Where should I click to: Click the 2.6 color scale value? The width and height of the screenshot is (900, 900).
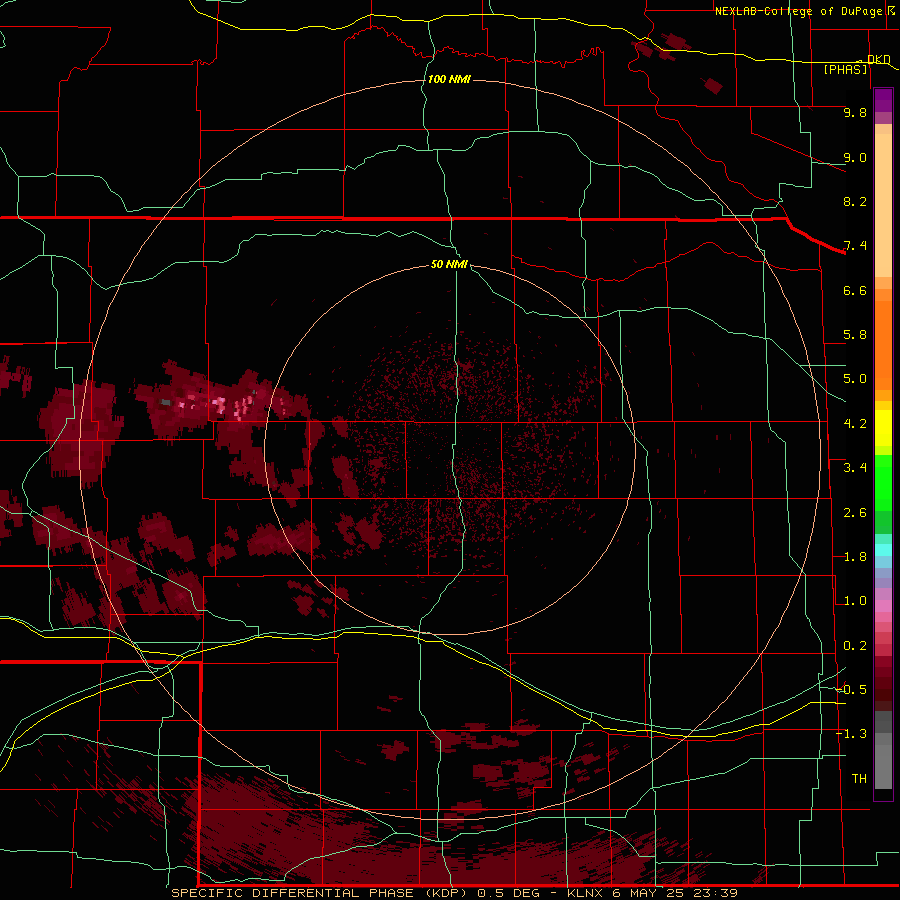tap(855, 513)
